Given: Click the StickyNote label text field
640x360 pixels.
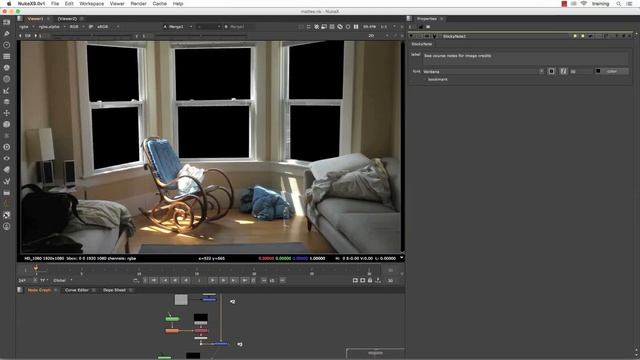Looking at the screenshot, I should 525,58.
